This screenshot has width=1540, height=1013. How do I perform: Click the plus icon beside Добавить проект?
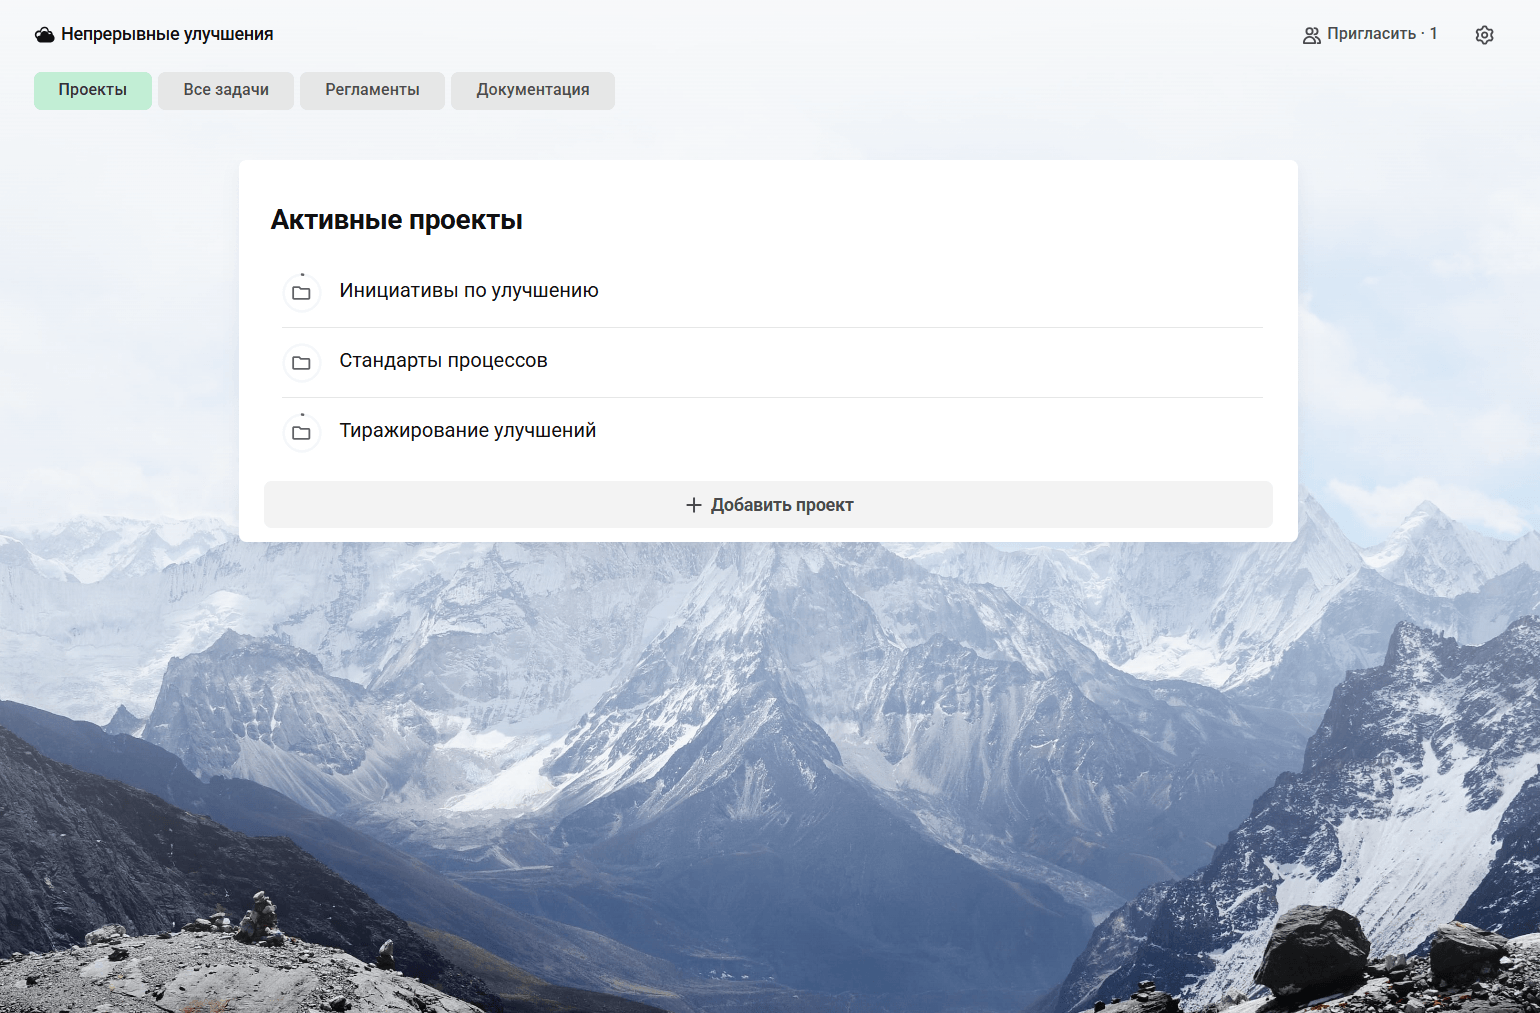(694, 505)
